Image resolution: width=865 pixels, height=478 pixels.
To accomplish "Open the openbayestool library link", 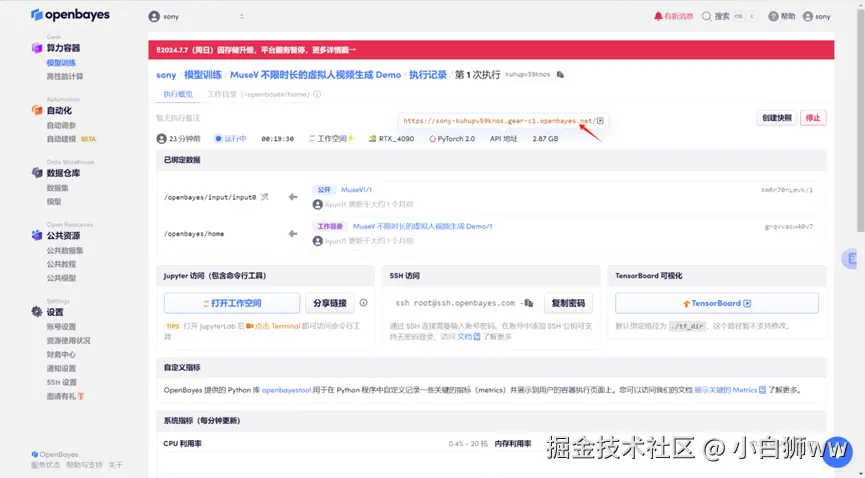I will [x=286, y=390].
